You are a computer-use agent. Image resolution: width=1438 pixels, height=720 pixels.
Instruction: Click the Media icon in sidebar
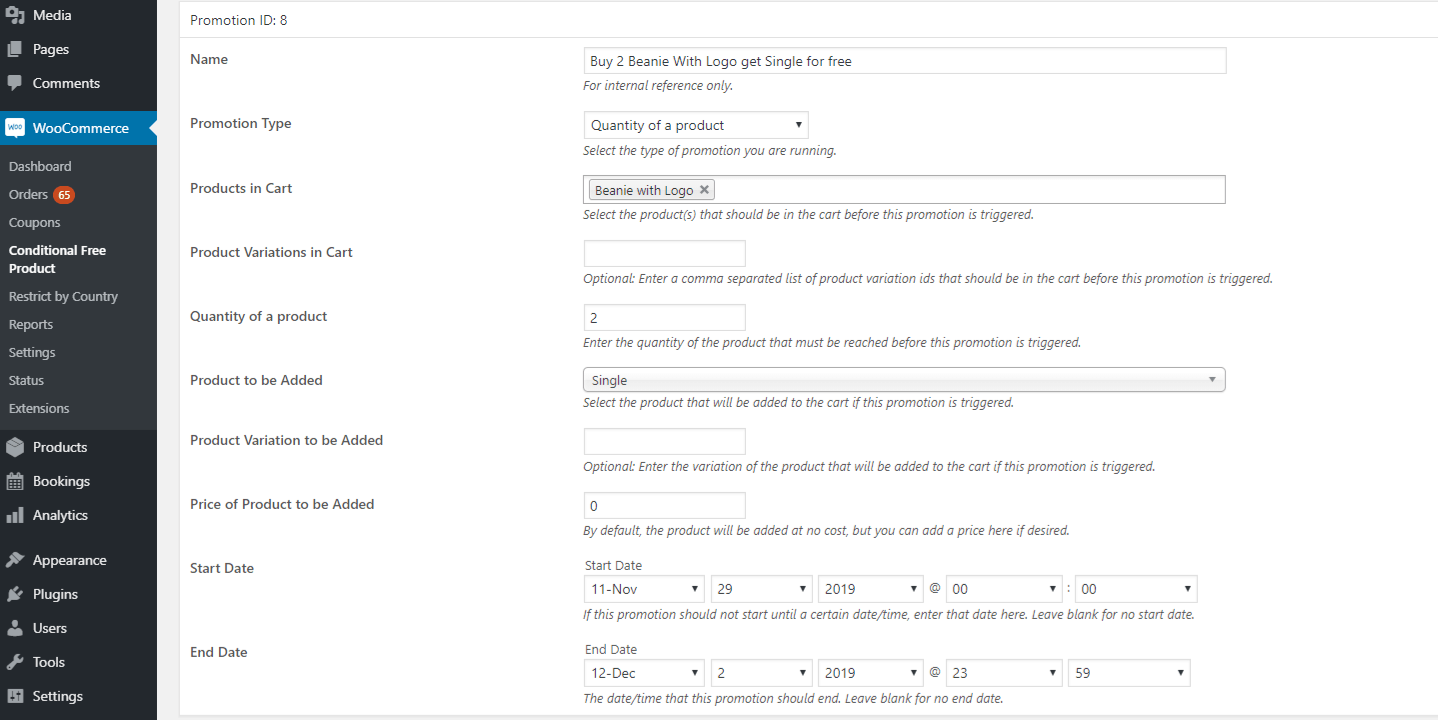(15, 15)
